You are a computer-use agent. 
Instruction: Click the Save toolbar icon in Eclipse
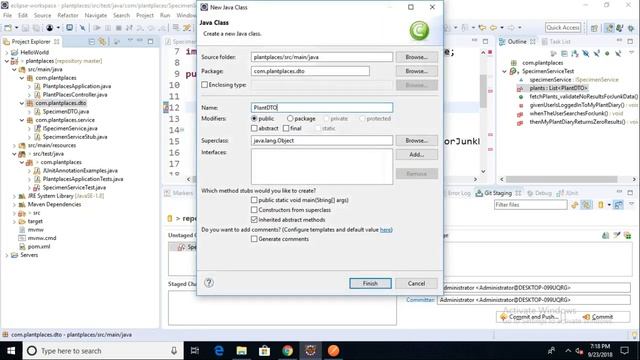tap(25, 28)
